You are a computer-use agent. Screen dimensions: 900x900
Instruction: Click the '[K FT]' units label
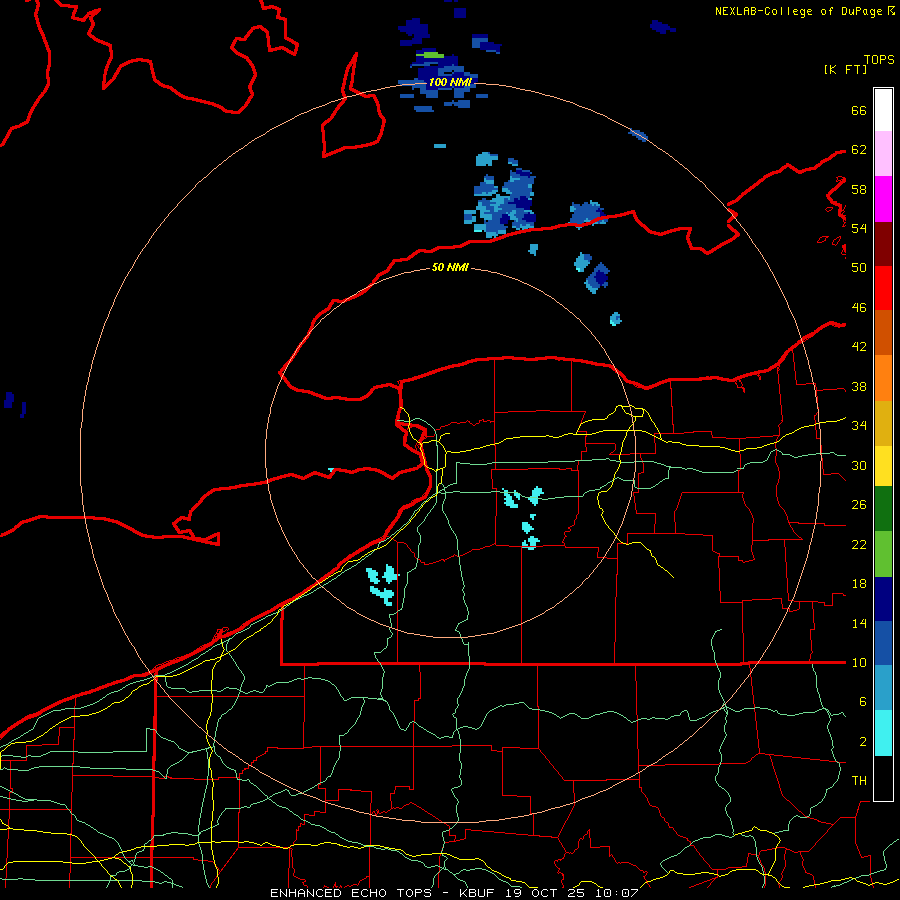[845, 69]
